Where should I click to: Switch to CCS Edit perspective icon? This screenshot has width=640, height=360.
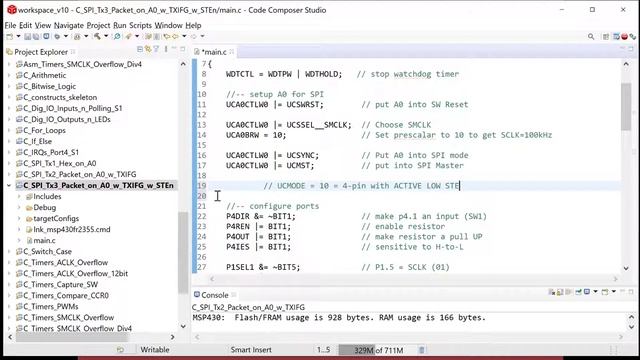pos(616,37)
